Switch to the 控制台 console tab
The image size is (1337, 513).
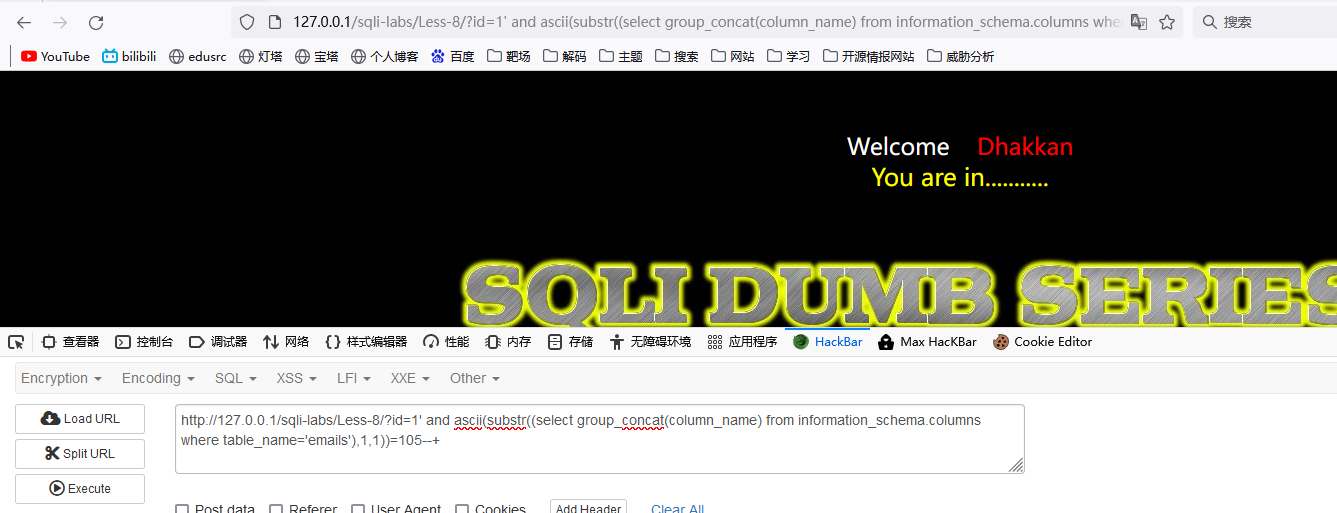click(x=145, y=342)
